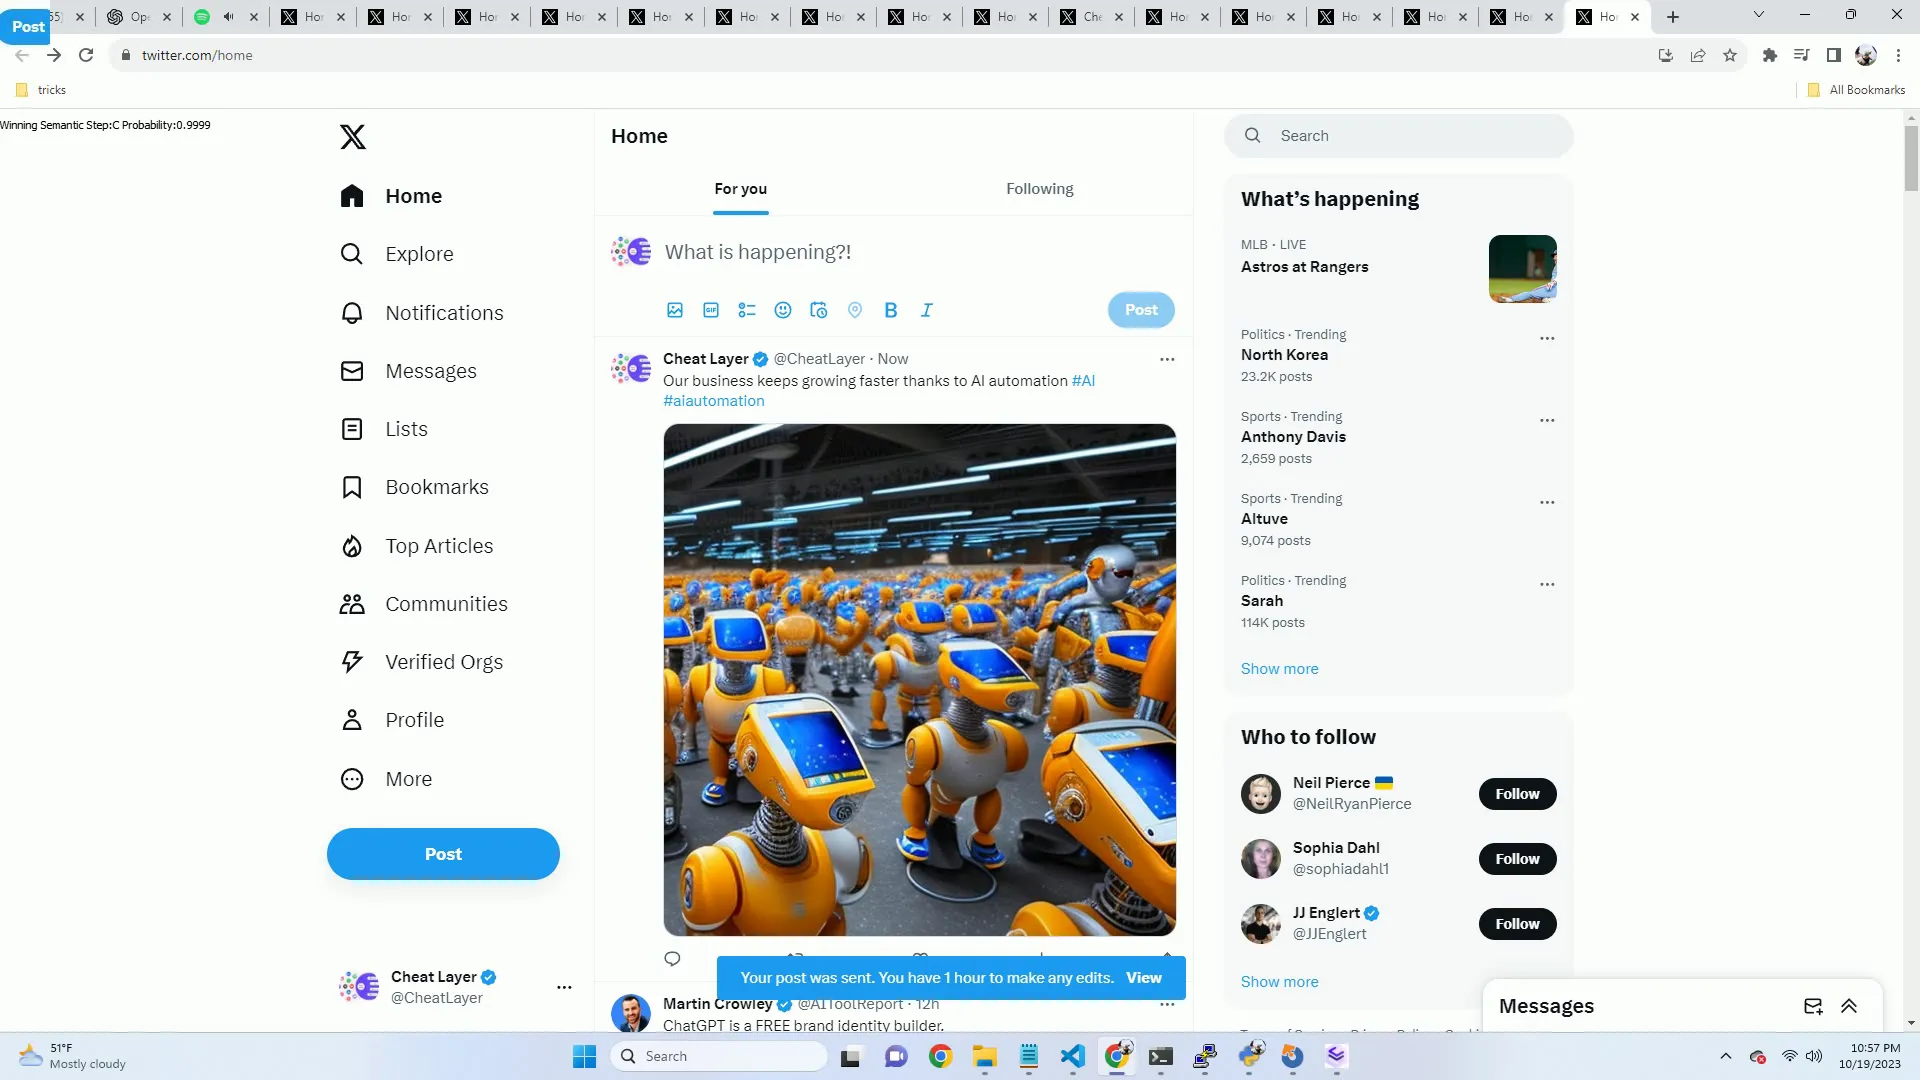Viewport: 1920px width, 1080px height.
Task: Expand Martin Crowley tweet options menu
Action: point(1166,1004)
